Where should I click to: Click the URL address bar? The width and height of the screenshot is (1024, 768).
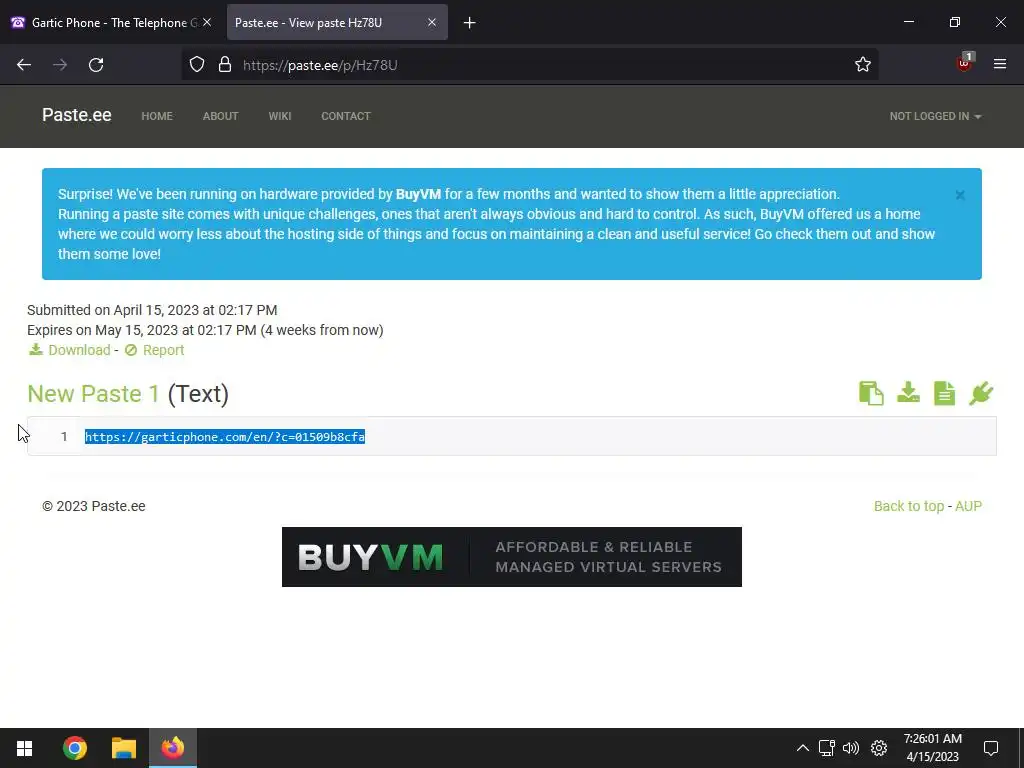pos(529,65)
